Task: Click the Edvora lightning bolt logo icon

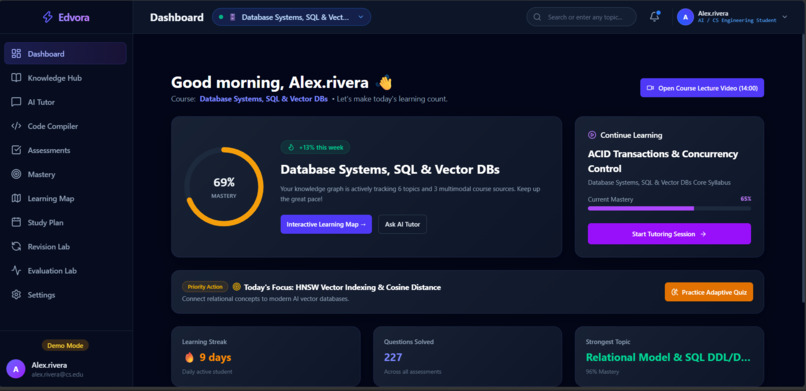Action: tap(48, 17)
